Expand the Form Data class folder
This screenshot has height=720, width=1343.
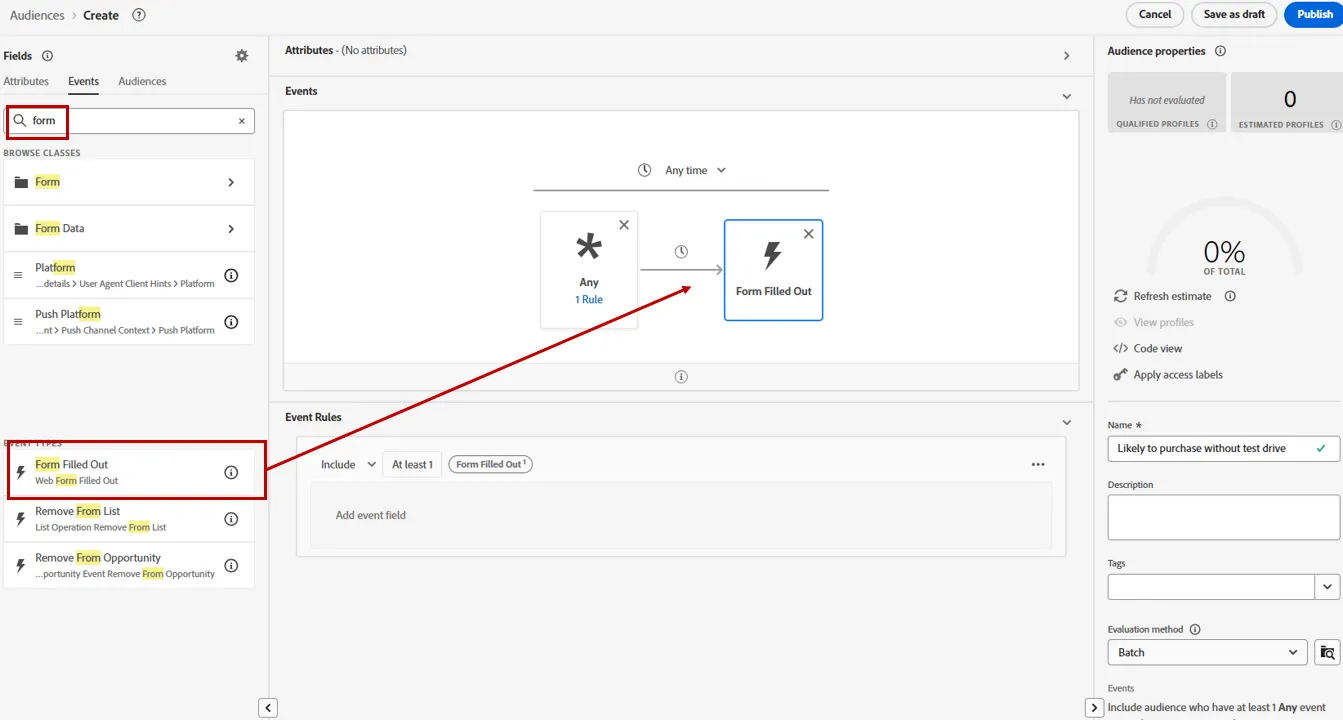(x=231, y=229)
